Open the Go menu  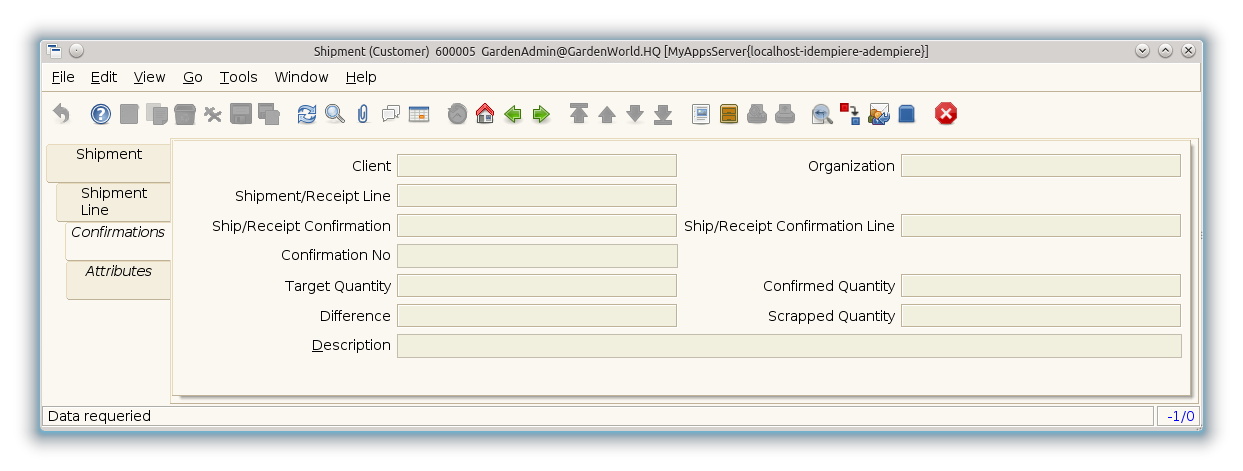192,77
